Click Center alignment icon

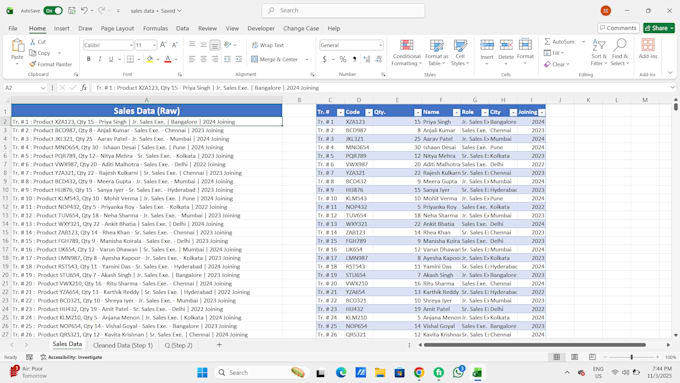203,59
